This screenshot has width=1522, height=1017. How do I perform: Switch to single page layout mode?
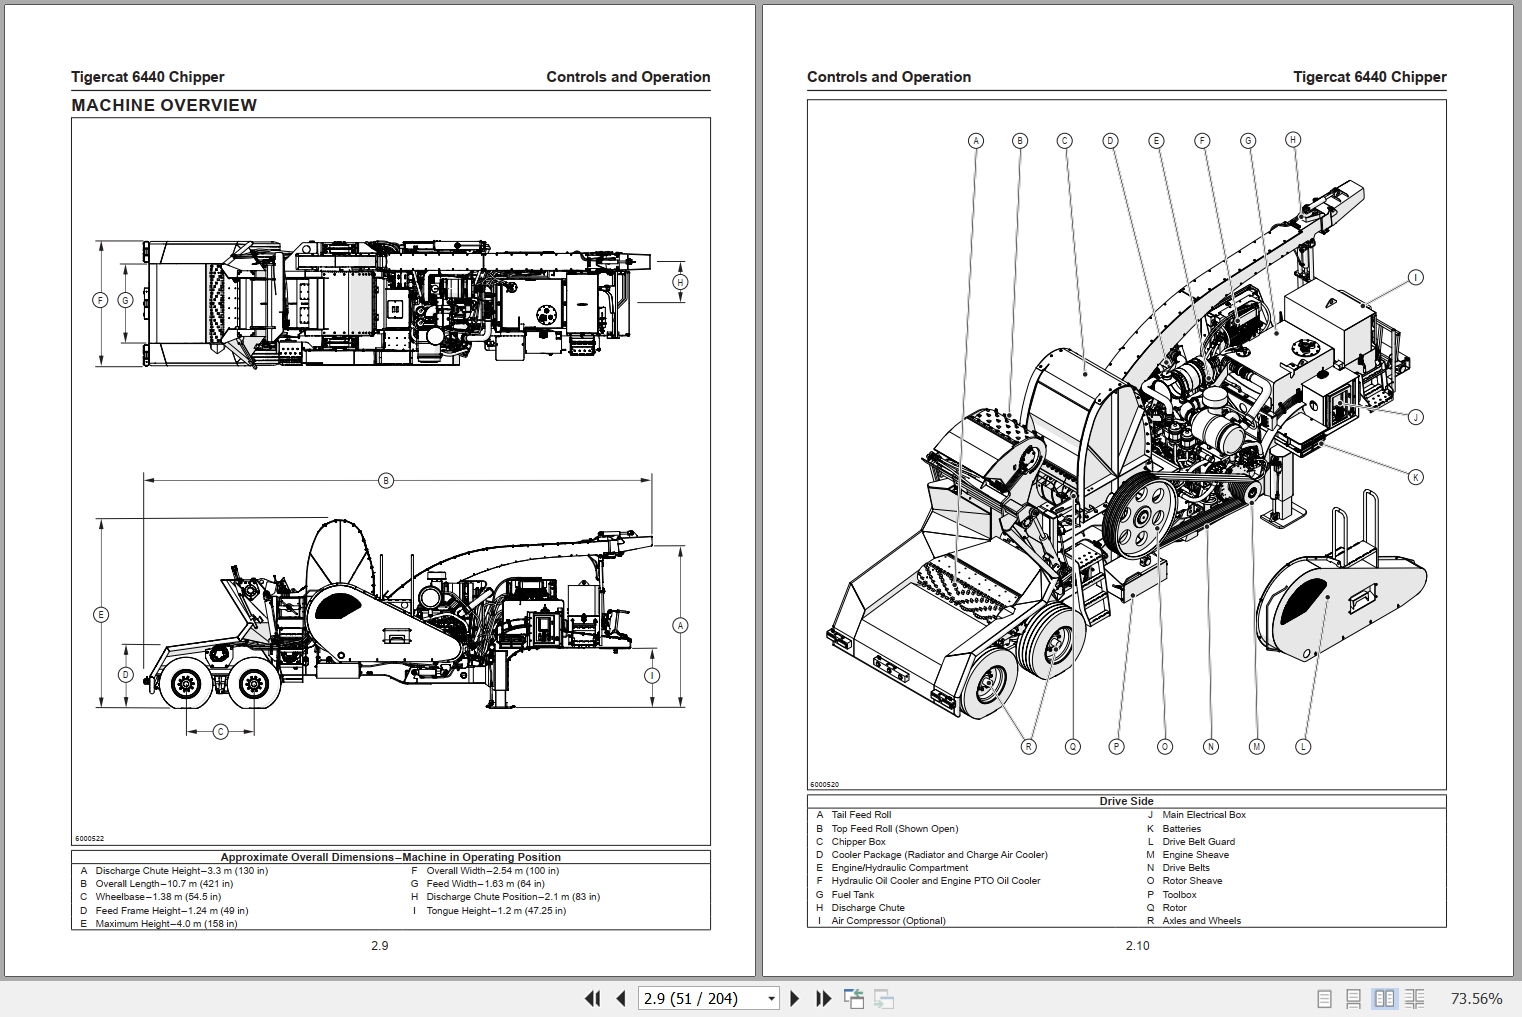click(1326, 998)
